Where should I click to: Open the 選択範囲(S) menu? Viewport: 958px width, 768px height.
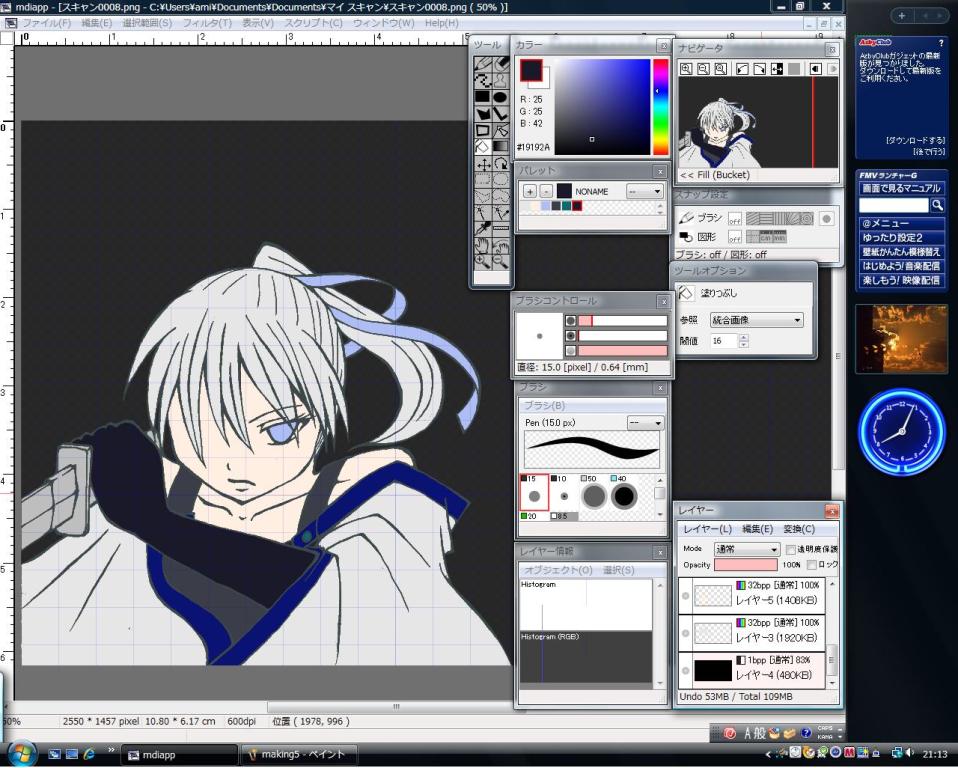pos(147,23)
